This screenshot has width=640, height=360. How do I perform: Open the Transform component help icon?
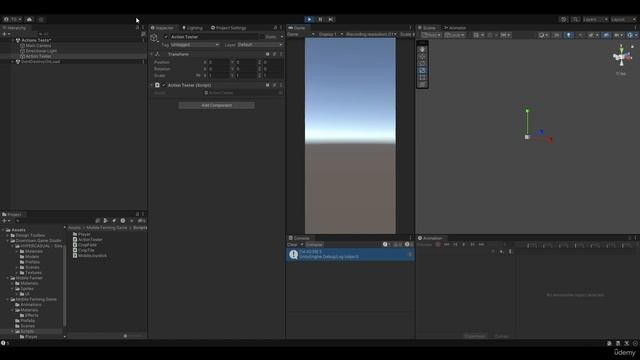point(268,54)
